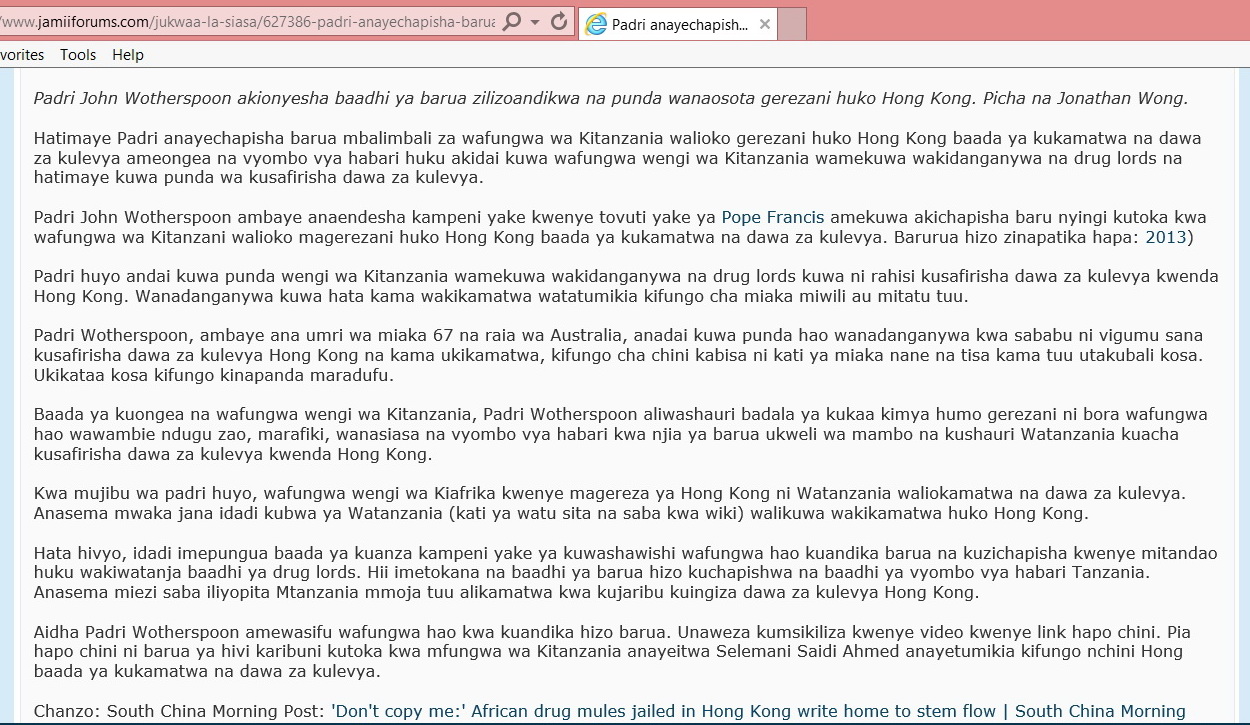Open the Help menu
The image size is (1250, 725).
[x=128, y=55]
